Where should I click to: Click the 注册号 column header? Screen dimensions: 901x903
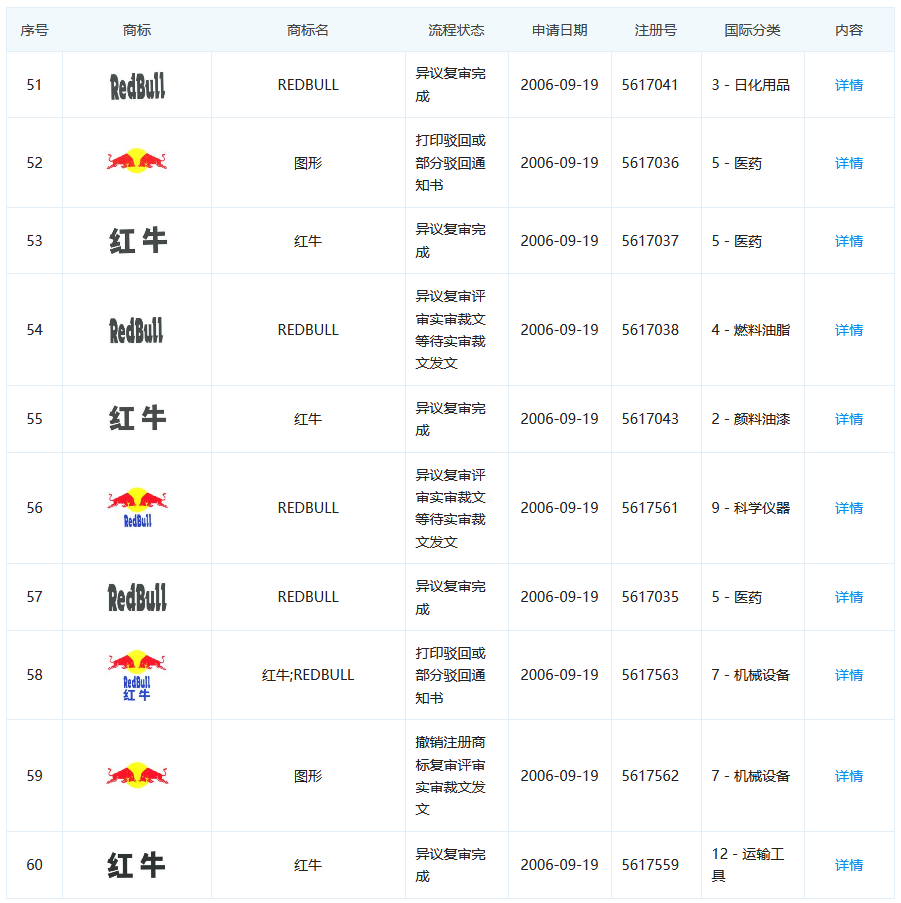(x=656, y=30)
